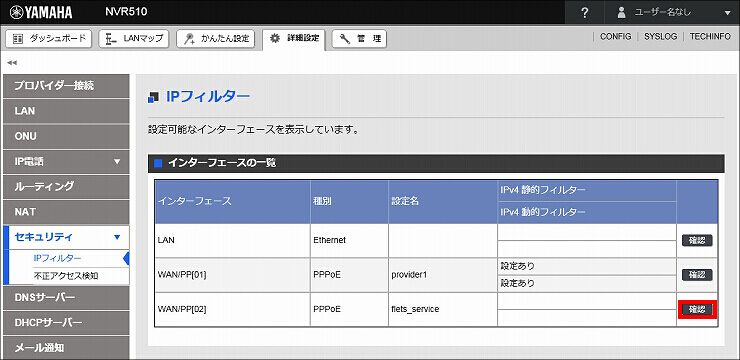Open the help question mark icon
Viewport: 740px width, 360px height.
click(584, 13)
